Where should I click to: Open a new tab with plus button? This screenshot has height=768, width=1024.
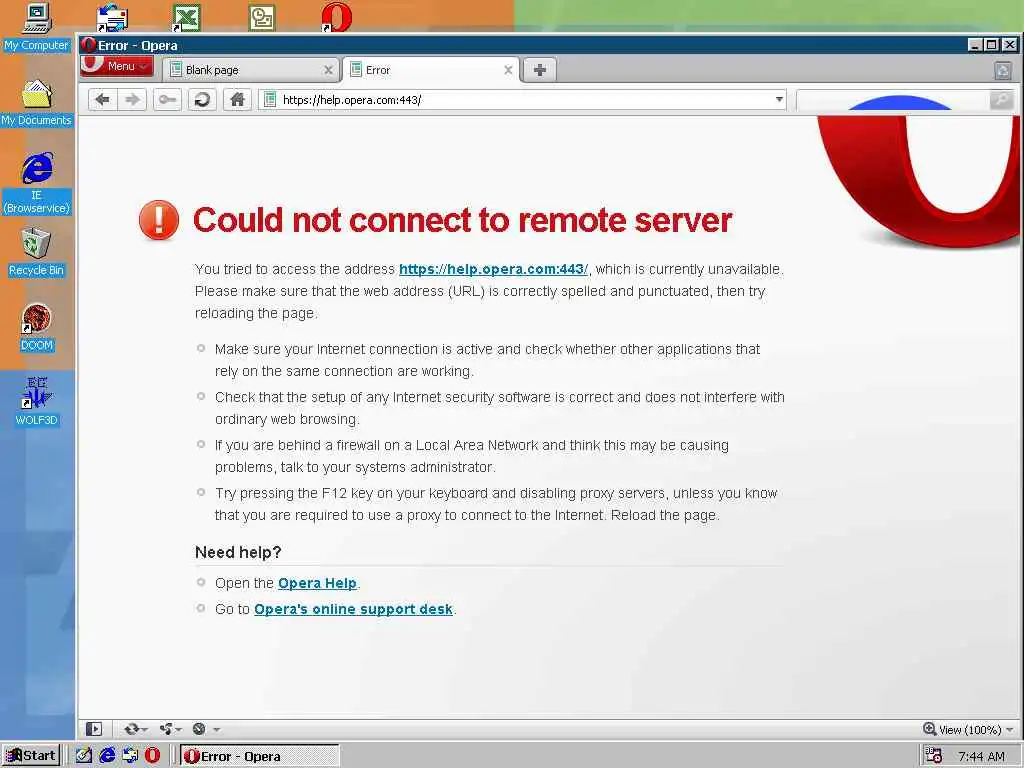(x=539, y=70)
